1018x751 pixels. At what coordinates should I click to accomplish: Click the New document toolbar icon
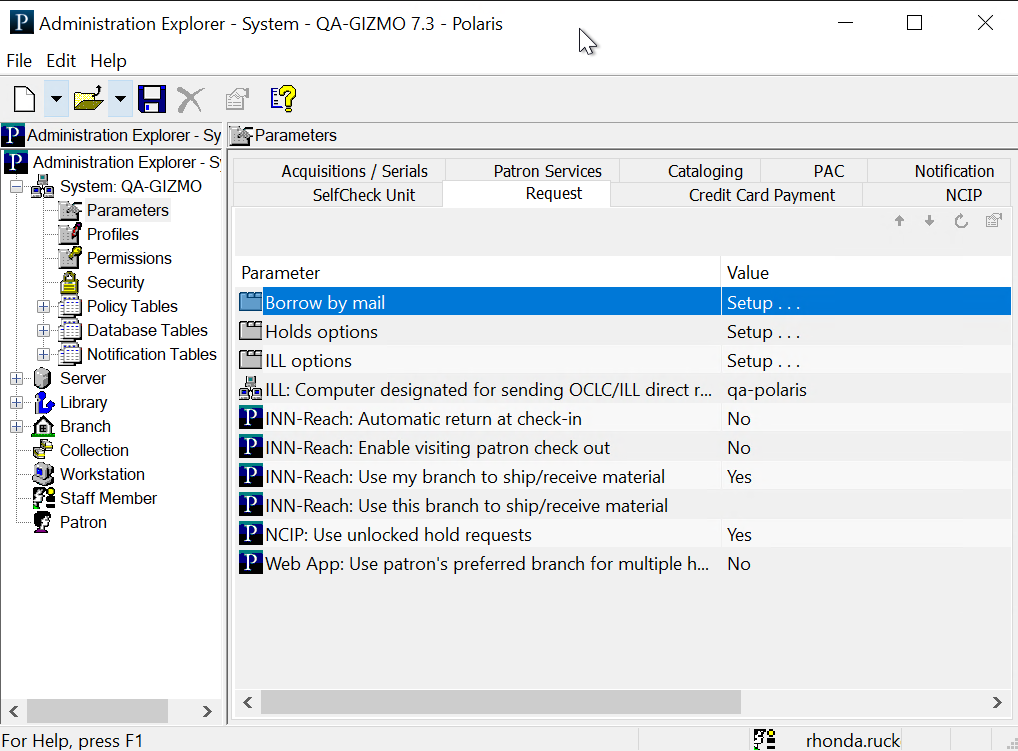pyautogui.click(x=24, y=99)
